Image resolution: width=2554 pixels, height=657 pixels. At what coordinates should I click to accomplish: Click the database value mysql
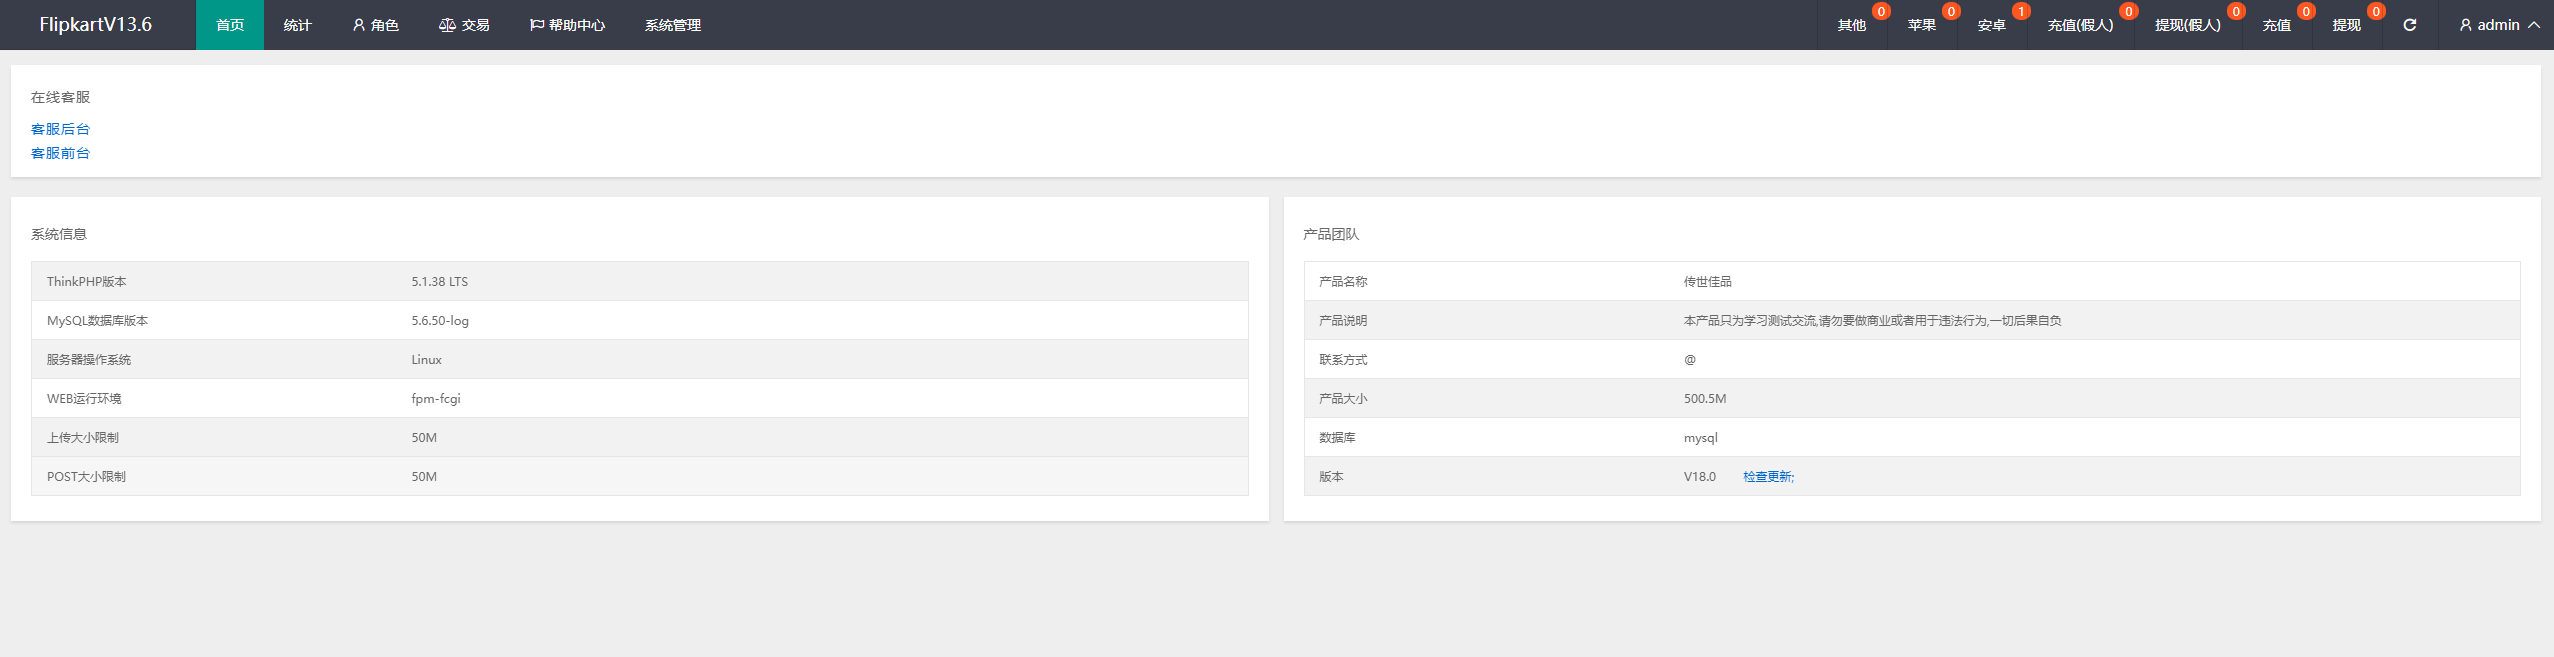tap(1700, 438)
